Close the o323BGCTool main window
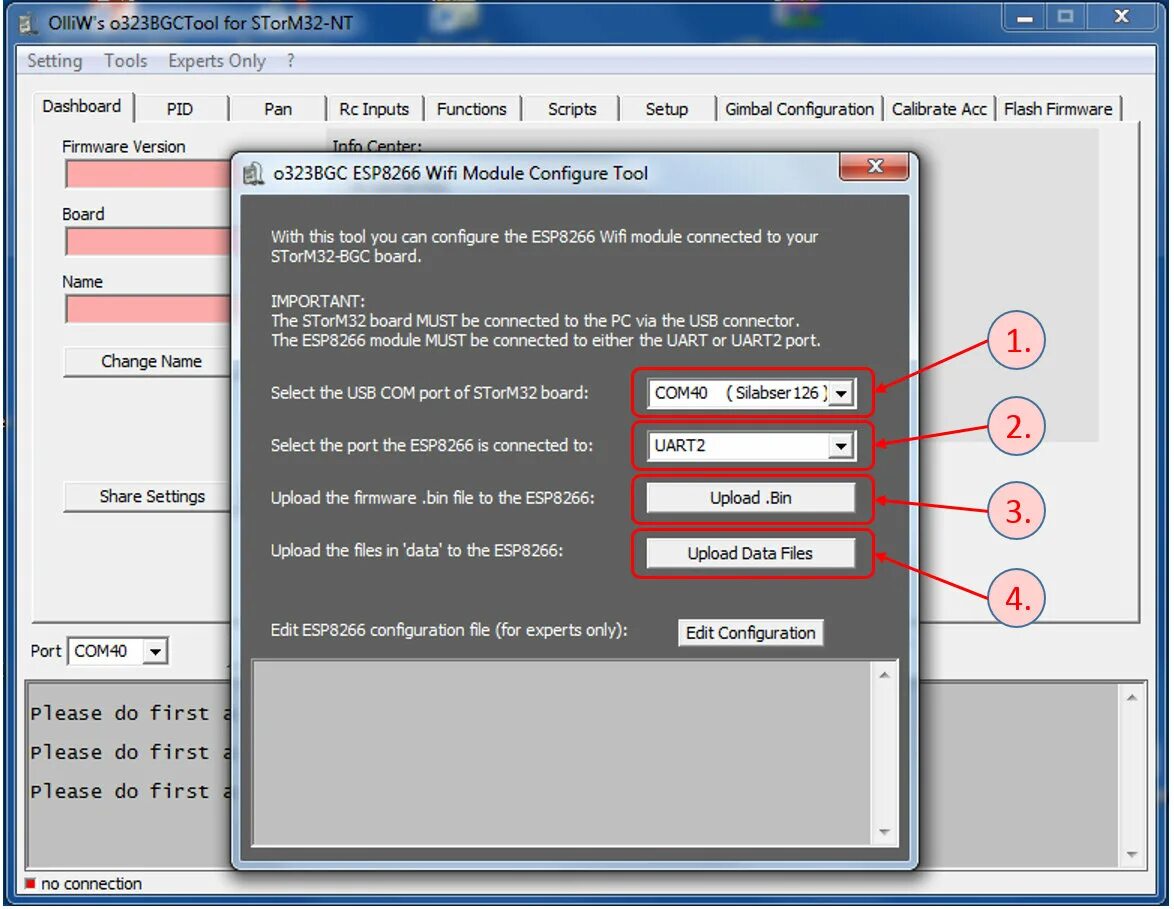Screen dimensions: 1174x909 (x=1121, y=17)
